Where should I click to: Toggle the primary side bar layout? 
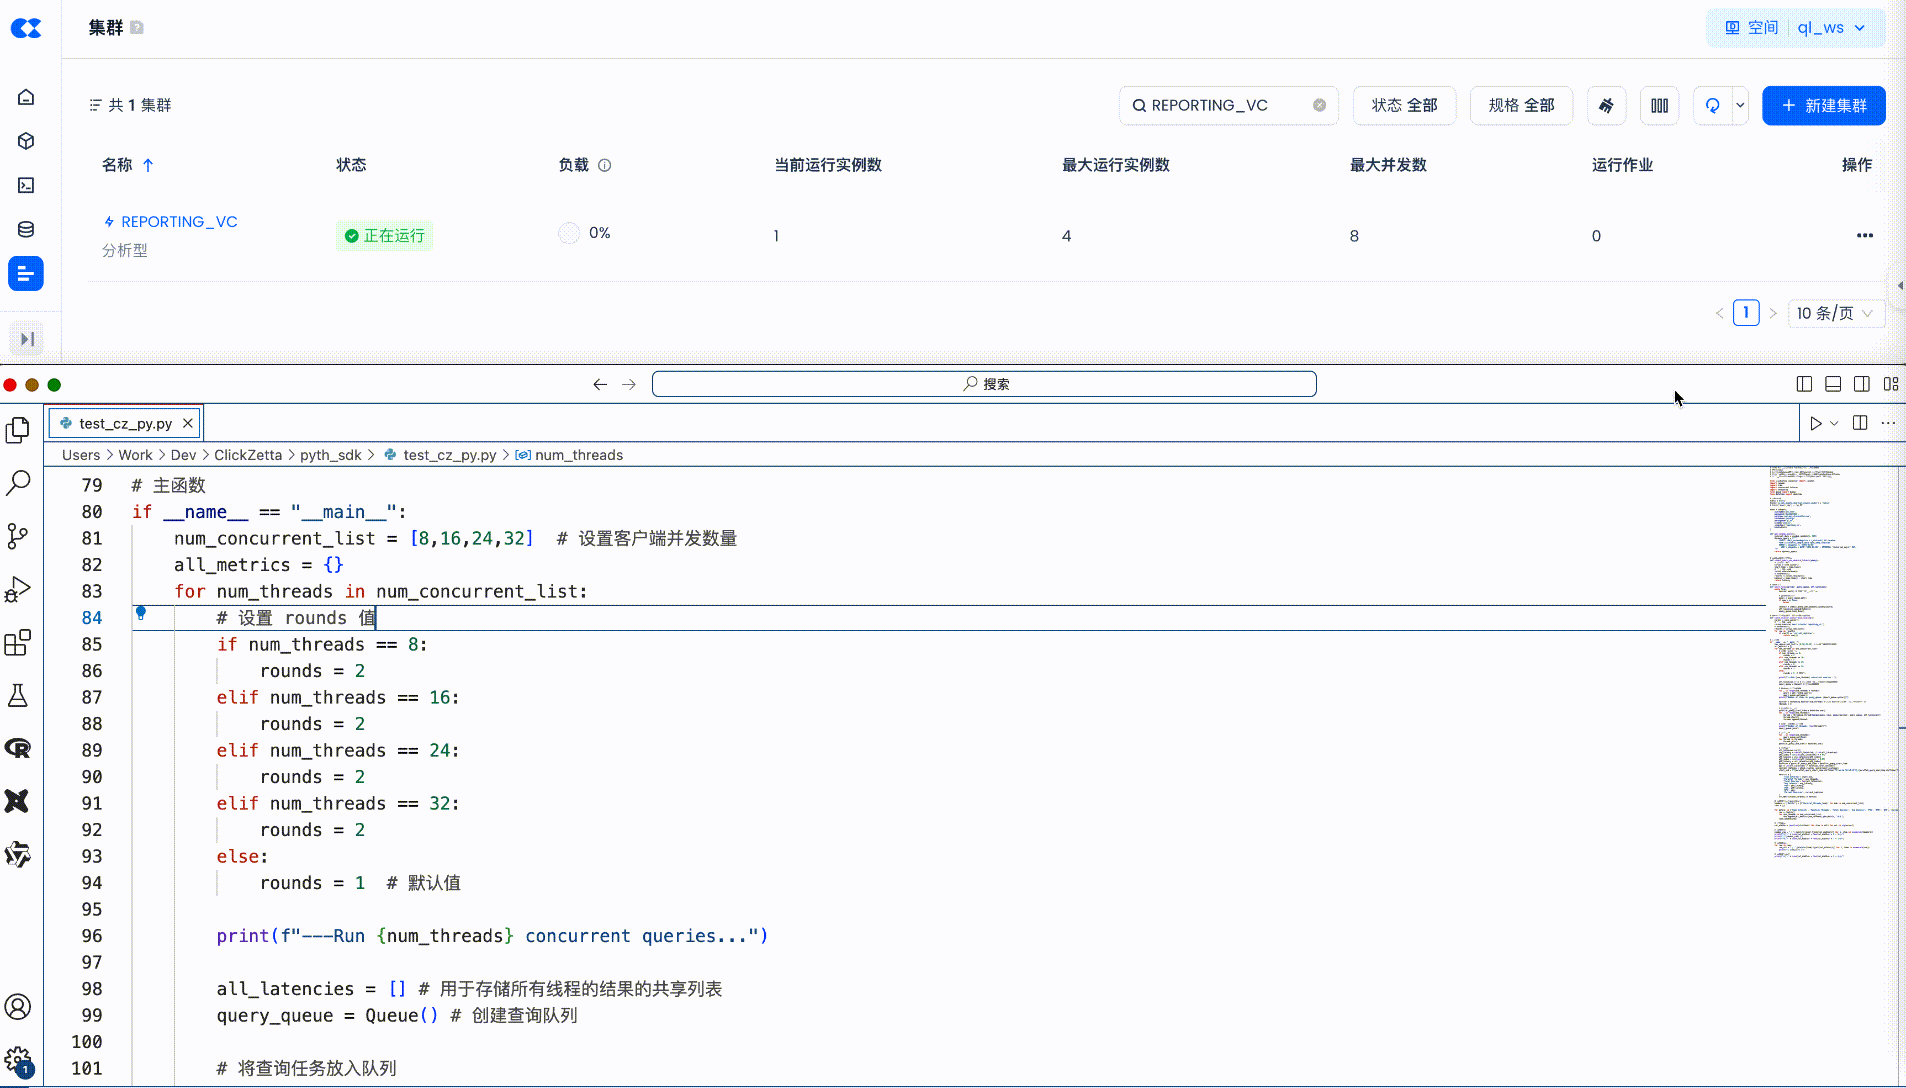1804,384
